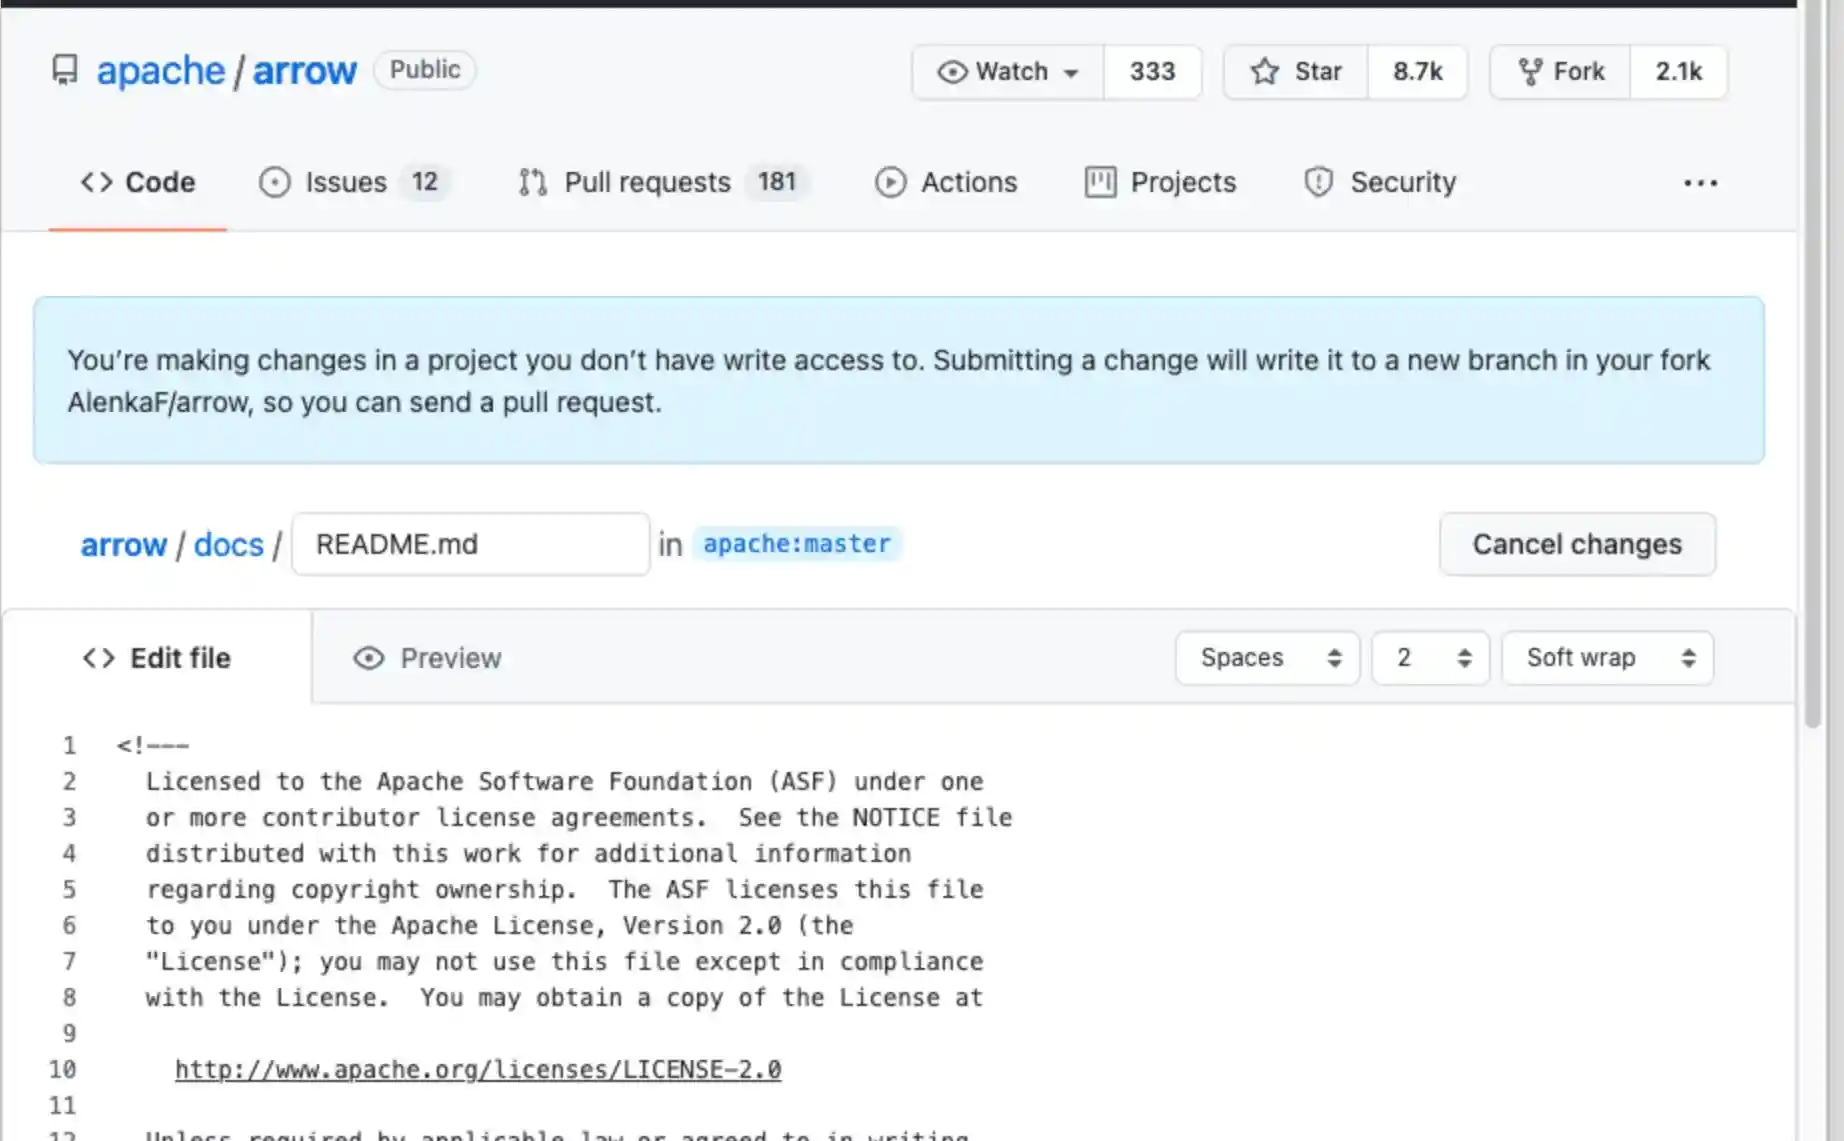Open the Soft wrap dropdown
This screenshot has height=1141, width=1844.
1606,658
